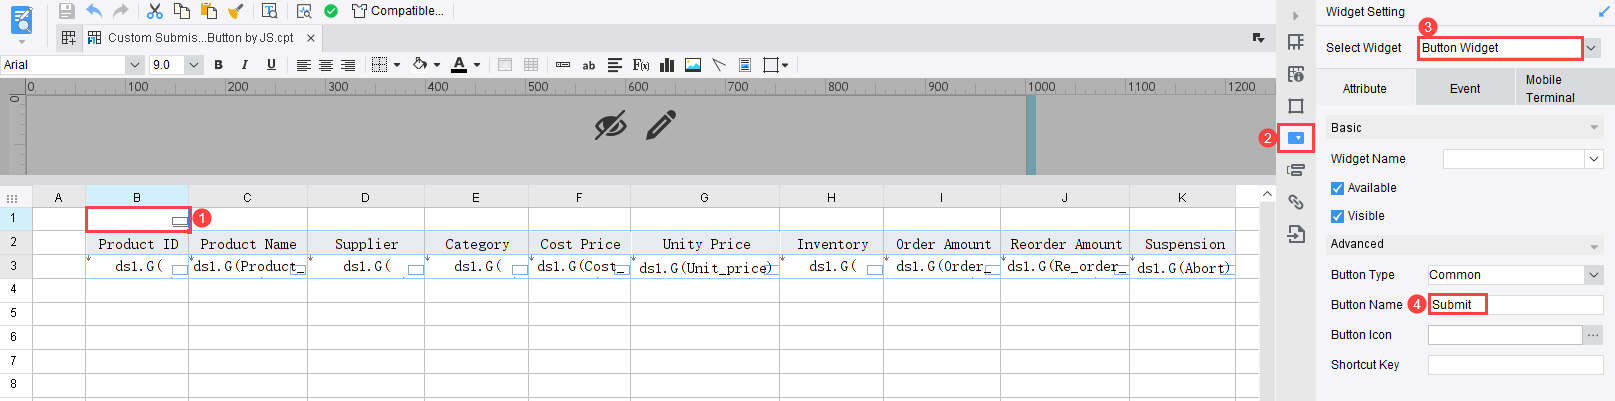1615x401 pixels.
Task: Close the Custom Submis...Button by JS.cpt tab
Action: point(311,38)
